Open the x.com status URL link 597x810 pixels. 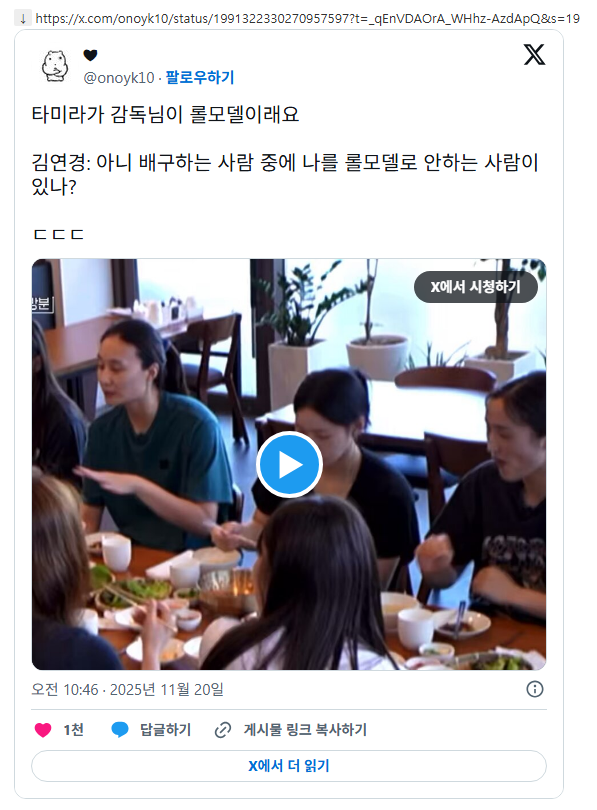click(307, 19)
